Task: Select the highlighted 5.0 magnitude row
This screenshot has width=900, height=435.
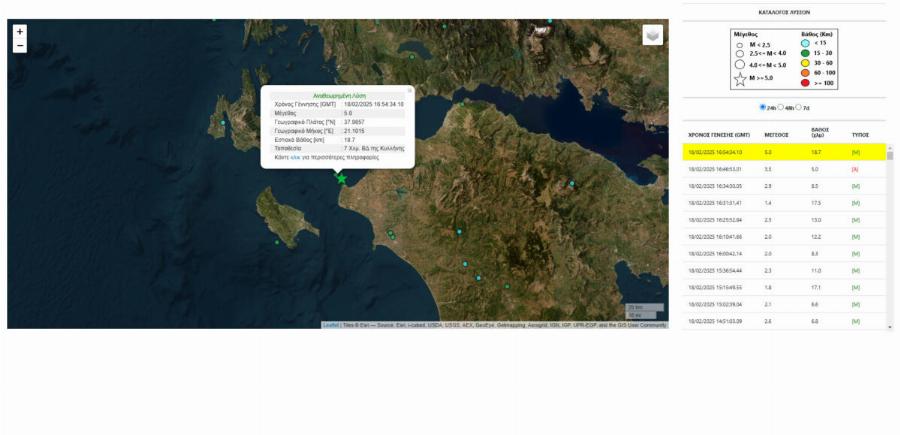Action: 784,152
